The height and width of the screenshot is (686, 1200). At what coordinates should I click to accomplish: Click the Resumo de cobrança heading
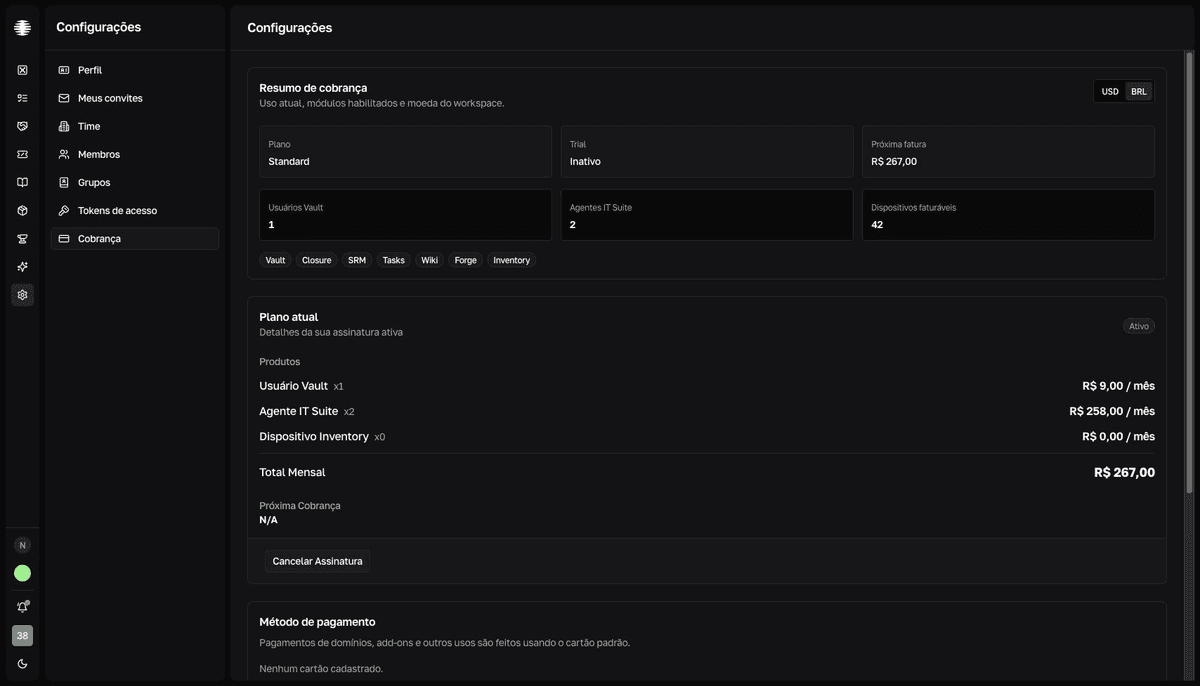[313, 88]
